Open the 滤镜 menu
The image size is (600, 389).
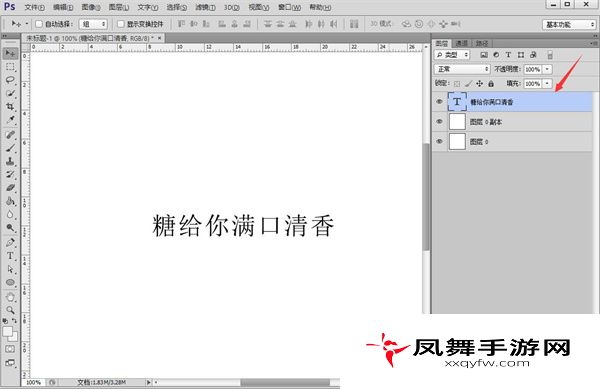pyautogui.click(x=205, y=7)
